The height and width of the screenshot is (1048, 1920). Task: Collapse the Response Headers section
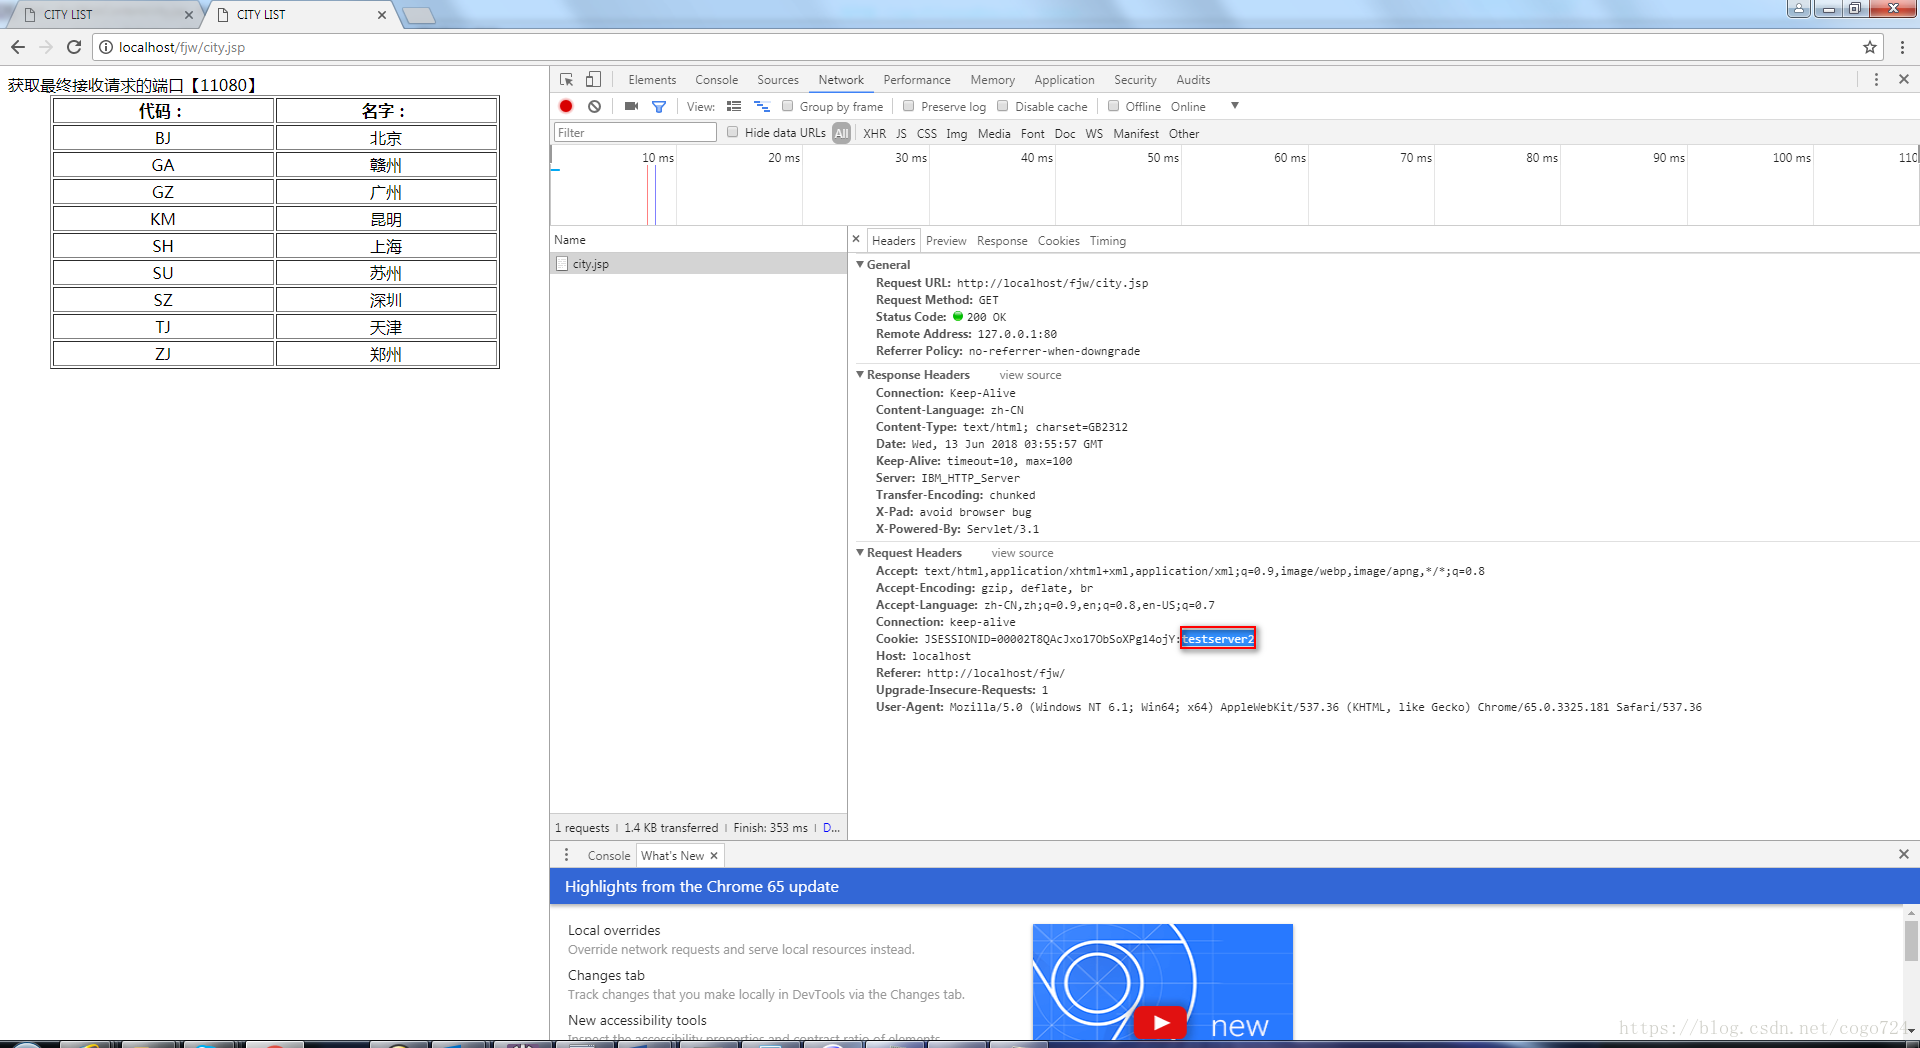[860, 374]
